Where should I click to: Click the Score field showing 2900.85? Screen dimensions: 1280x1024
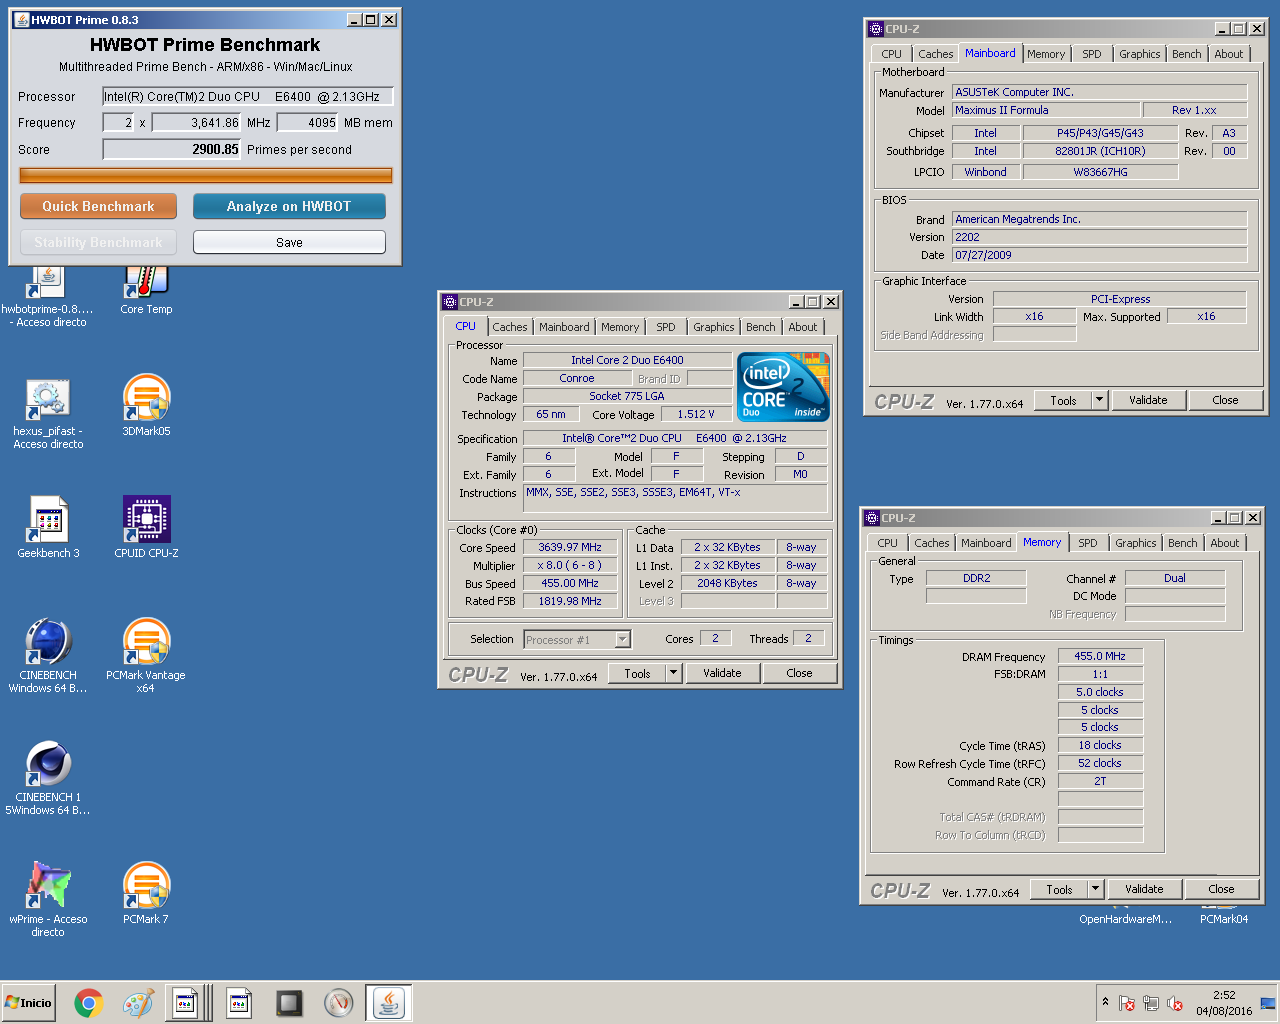pyautogui.click(x=172, y=150)
